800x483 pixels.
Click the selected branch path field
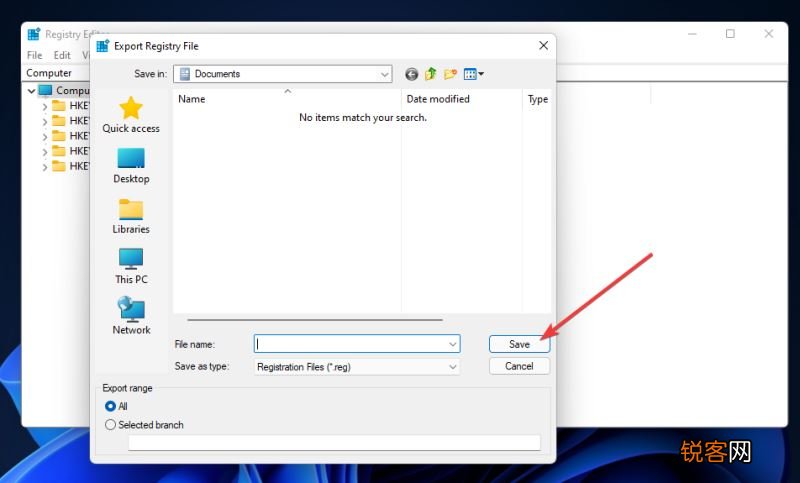(334, 443)
